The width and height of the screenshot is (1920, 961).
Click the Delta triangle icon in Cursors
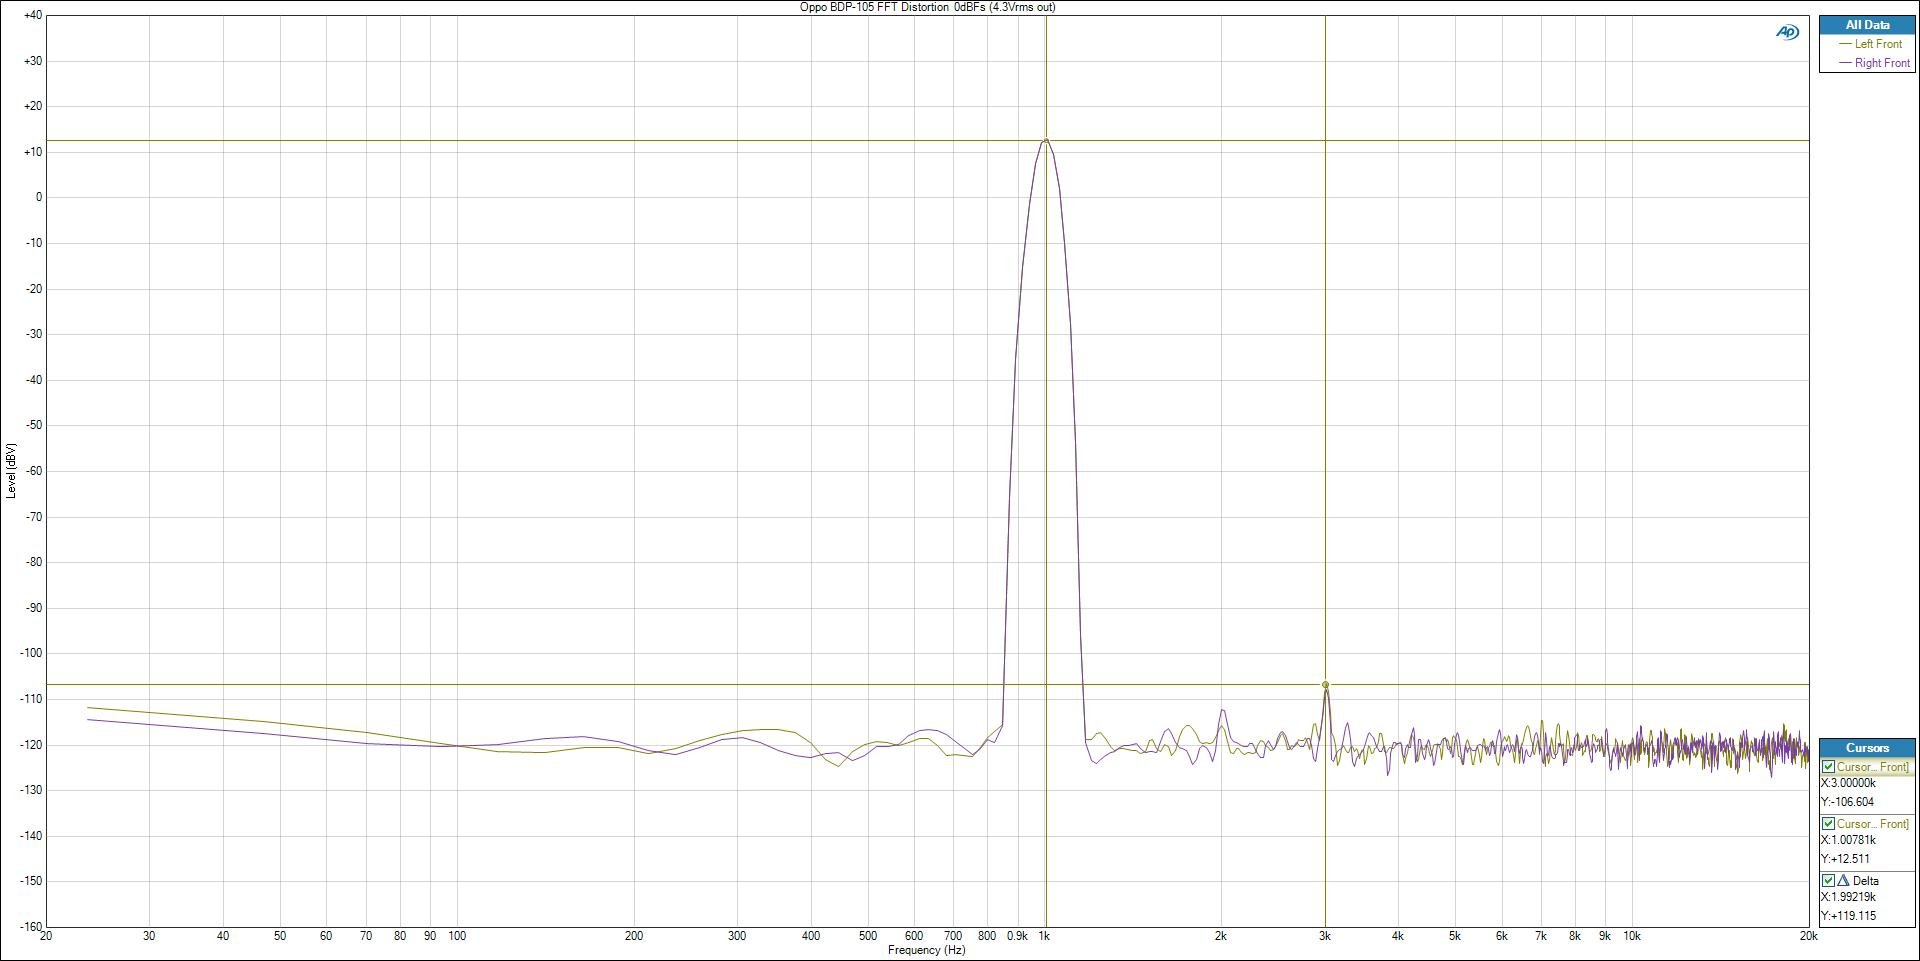point(1843,880)
